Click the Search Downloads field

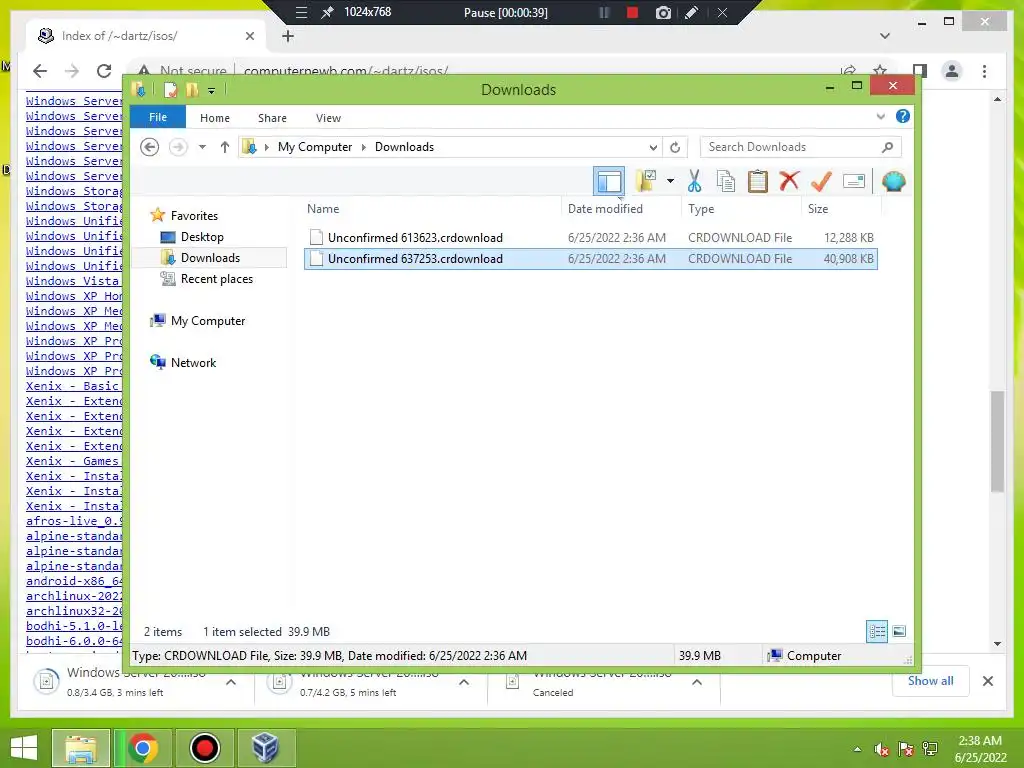[801, 147]
